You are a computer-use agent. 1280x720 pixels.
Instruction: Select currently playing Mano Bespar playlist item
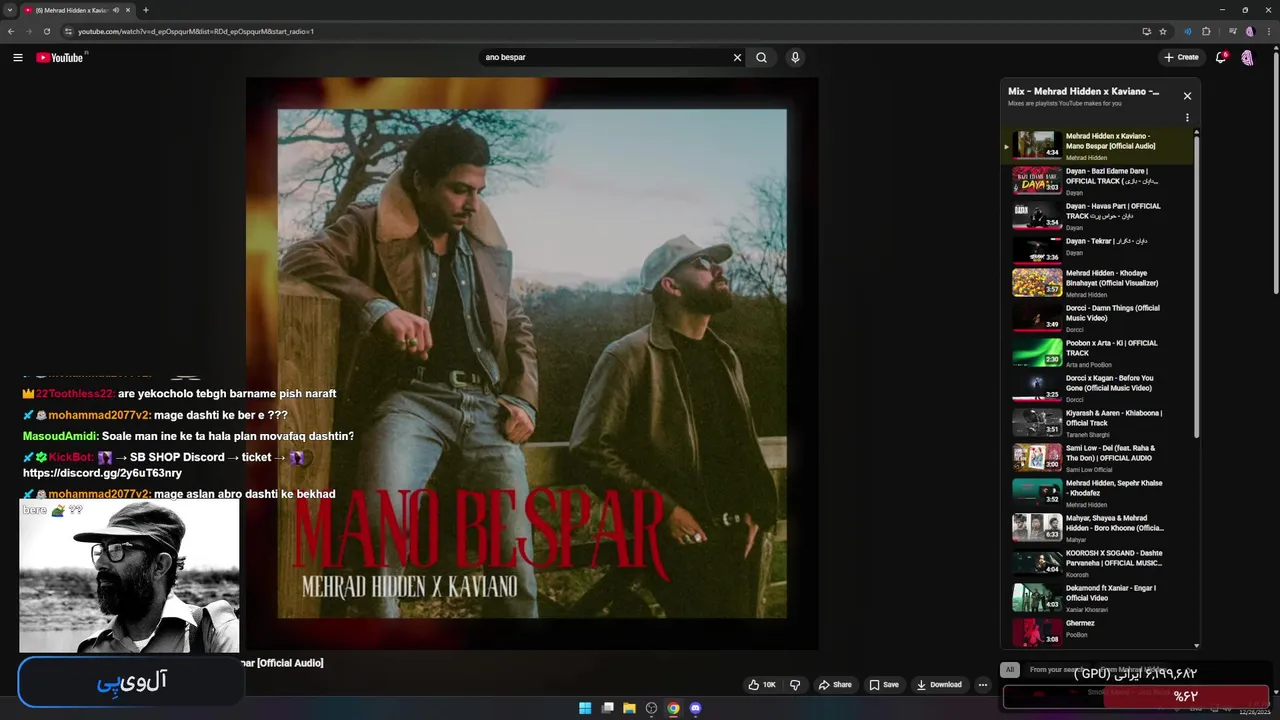(1099, 146)
